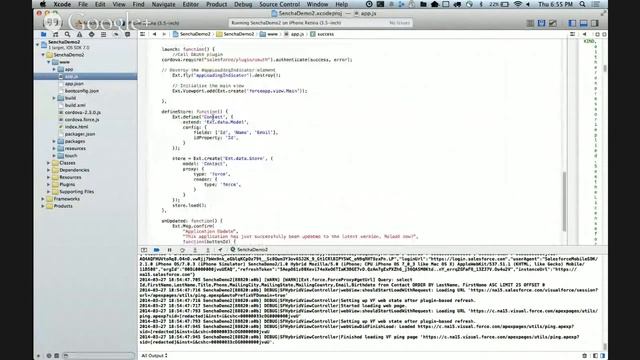Collapse the SenchaDemo2 group folder
The image size is (640, 360).
pyautogui.click(x=43, y=55)
